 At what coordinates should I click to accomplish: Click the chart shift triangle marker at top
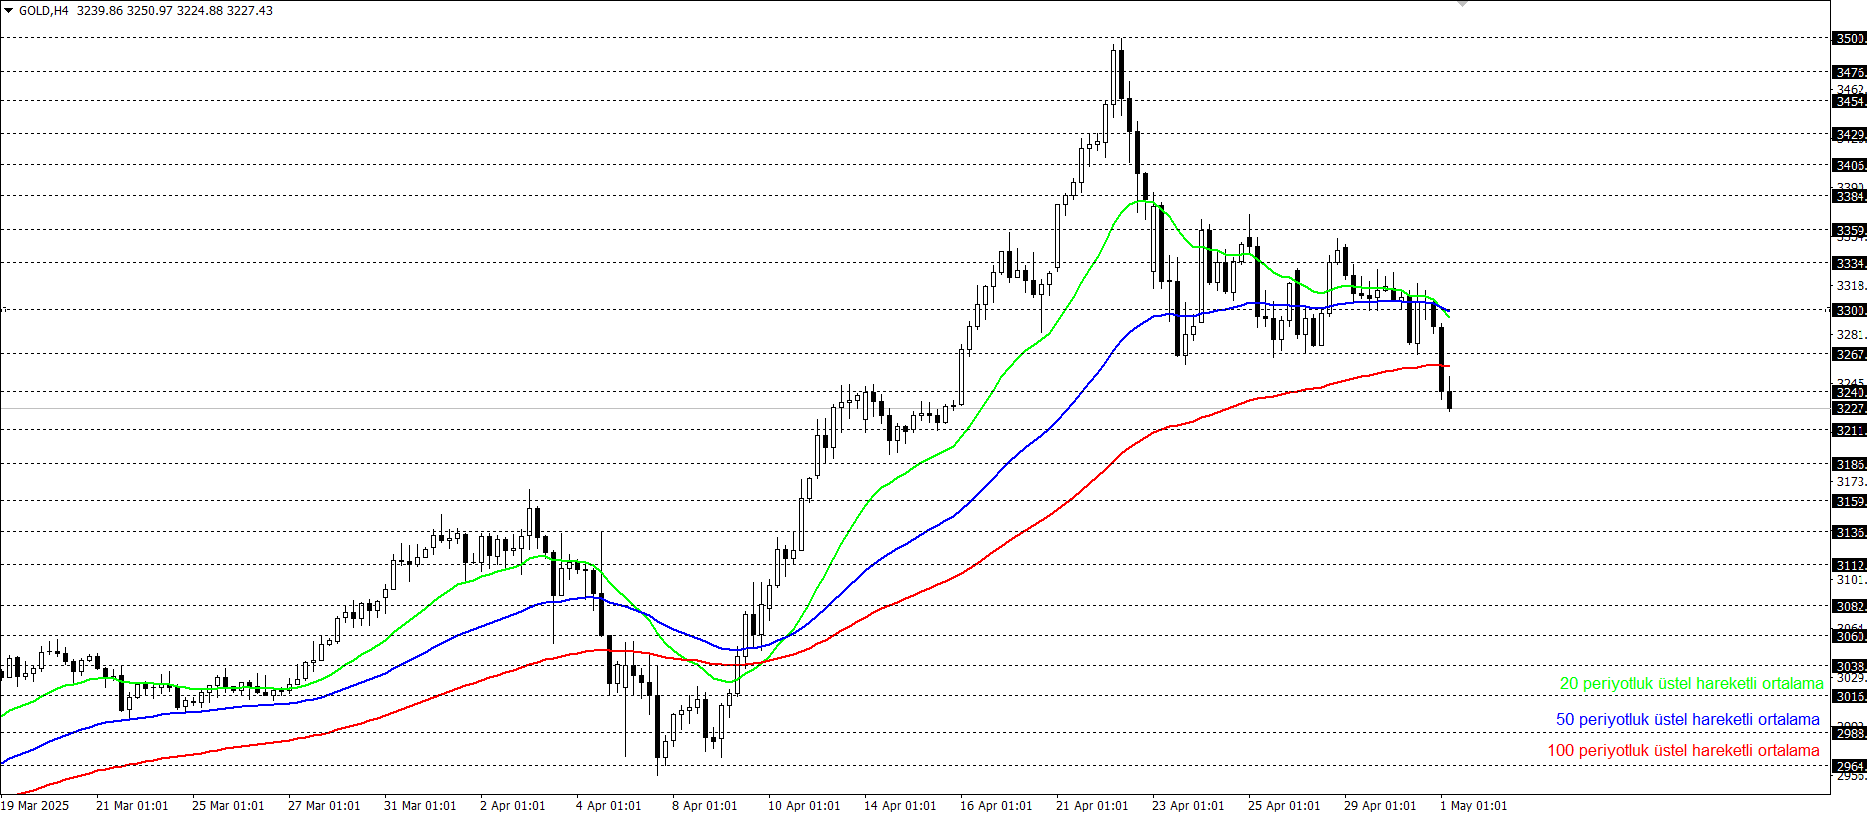(x=1462, y=4)
